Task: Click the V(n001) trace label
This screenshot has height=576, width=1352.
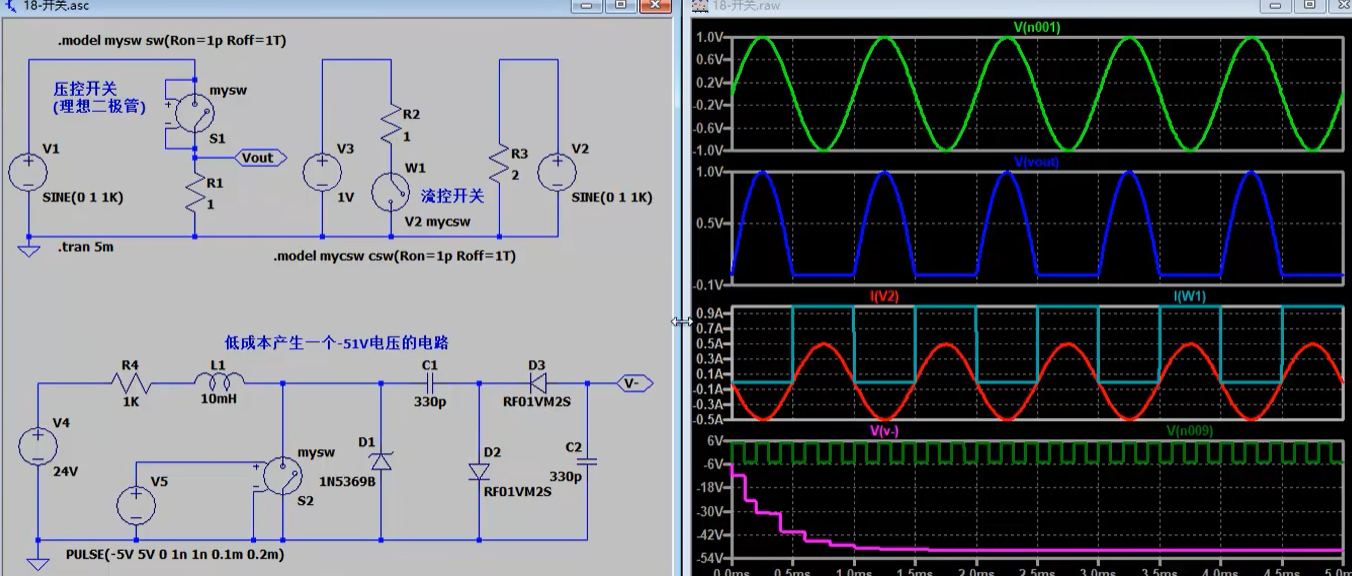Action: pyautogui.click(x=1036, y=28)
